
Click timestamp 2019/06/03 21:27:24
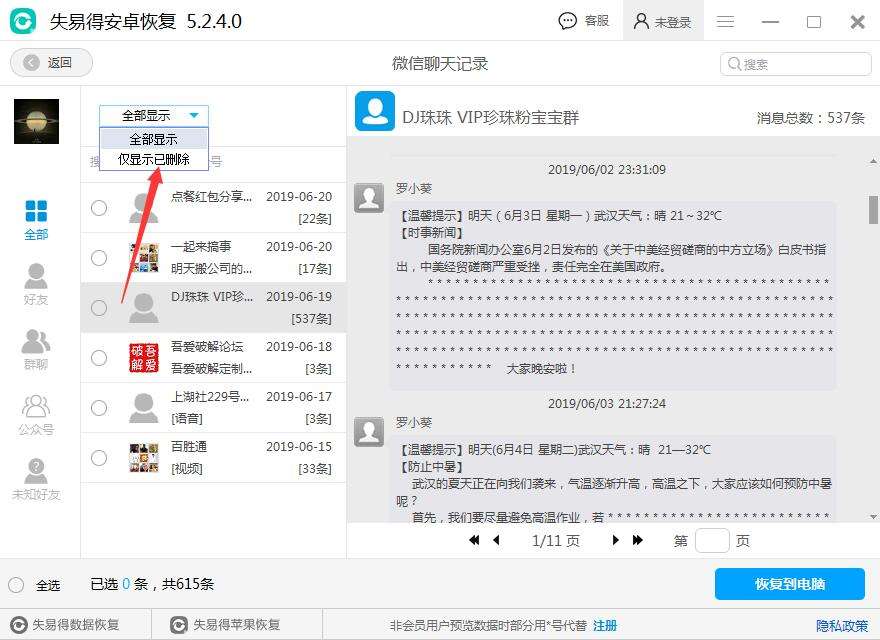pos(607,404)
